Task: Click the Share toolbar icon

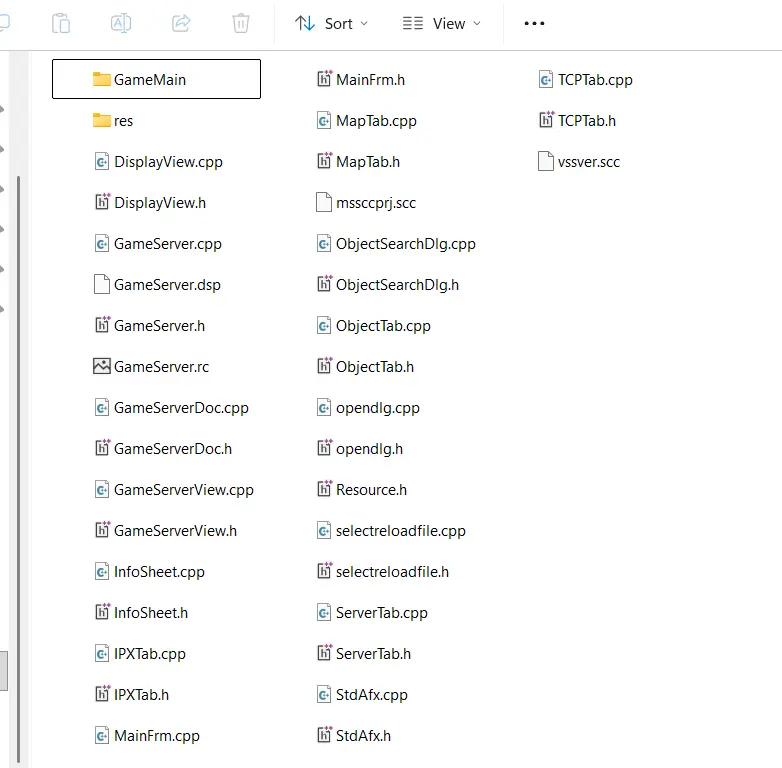Action: (181, 23)
